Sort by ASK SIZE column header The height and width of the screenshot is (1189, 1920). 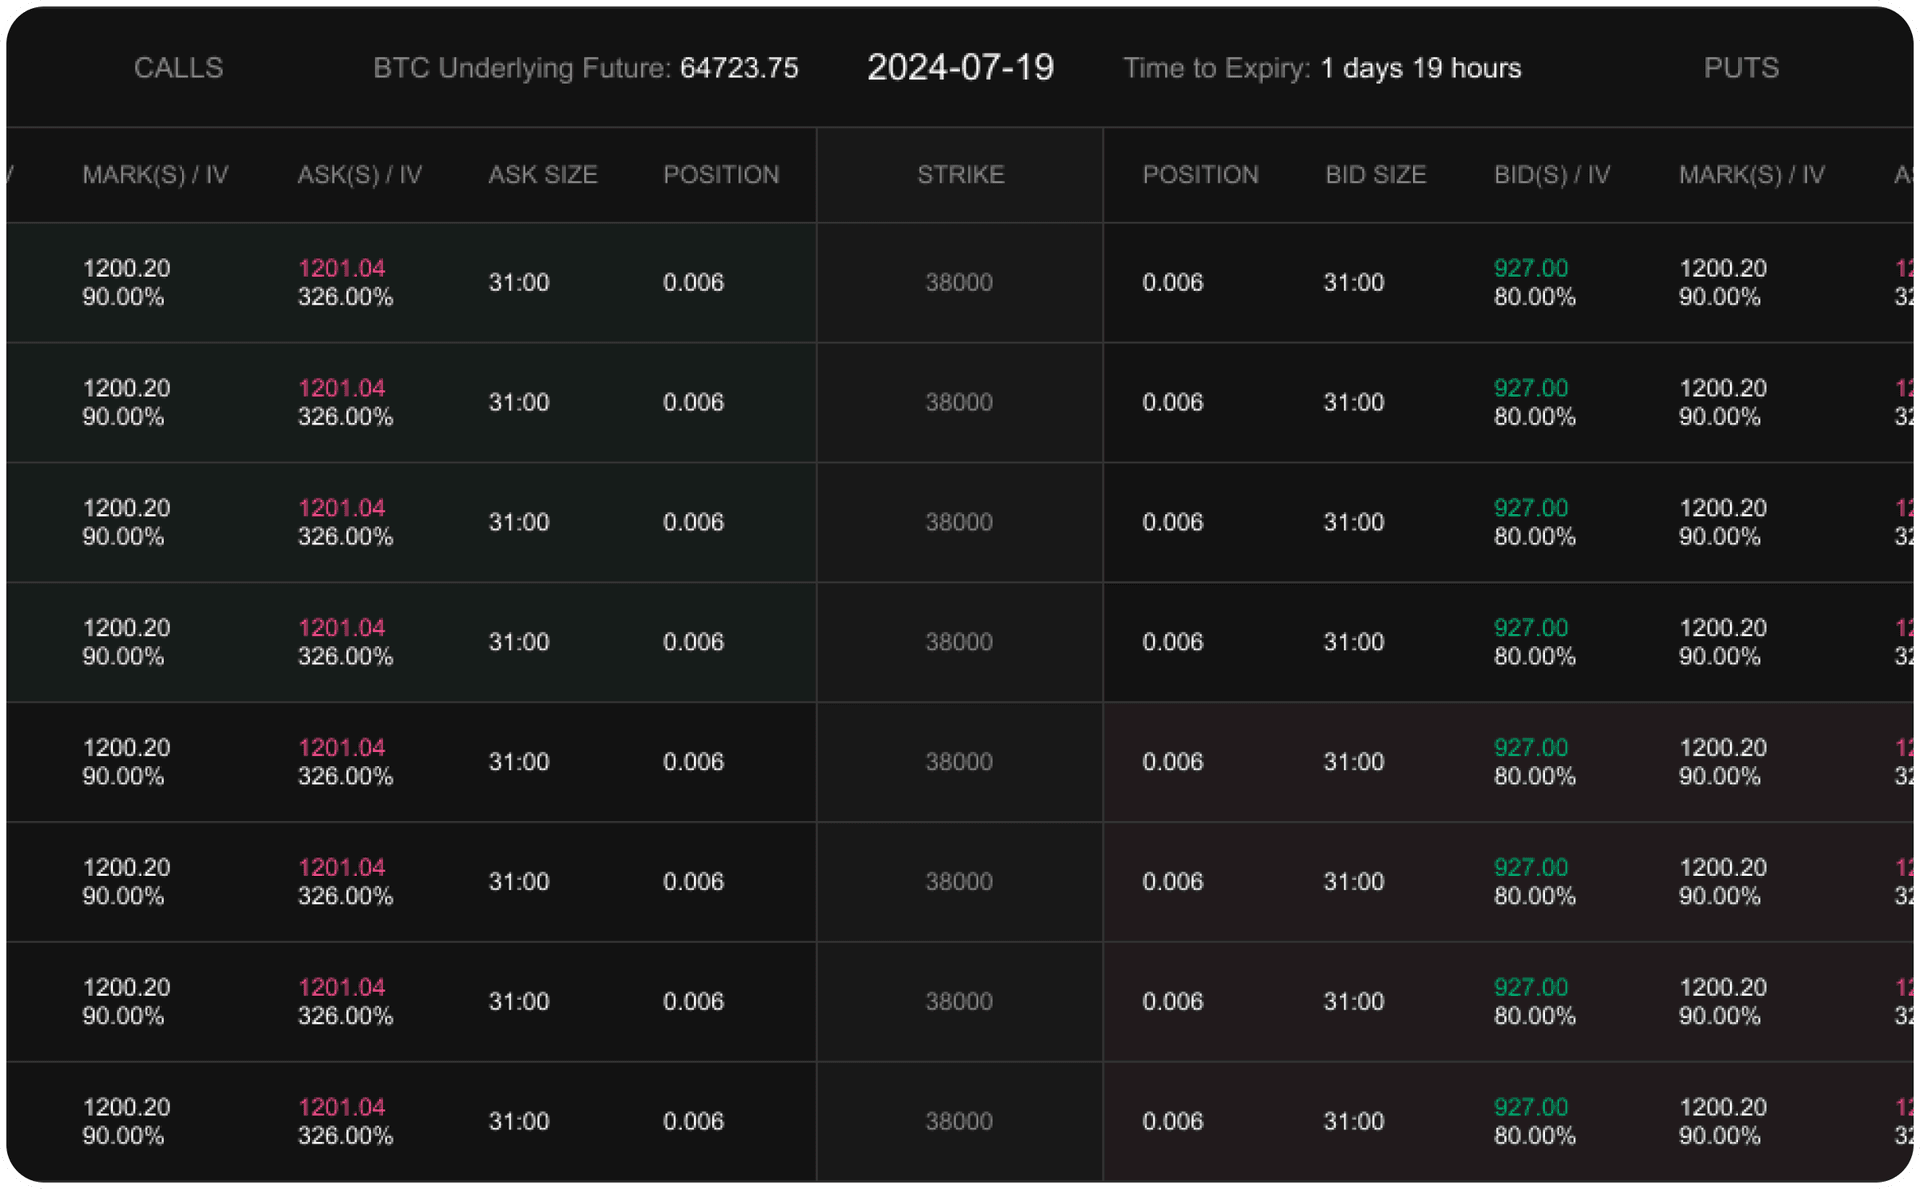(x=542, y=174)
